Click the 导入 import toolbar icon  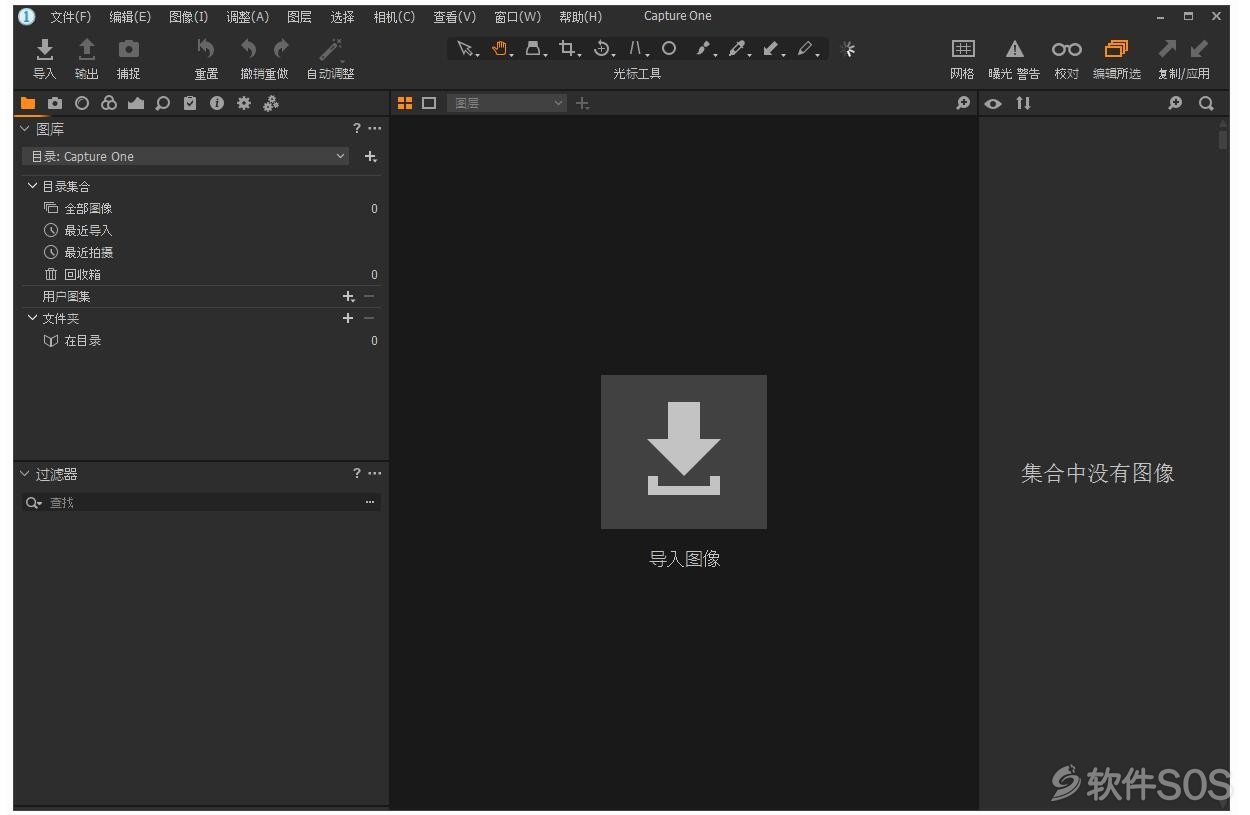tap(44, 49)
